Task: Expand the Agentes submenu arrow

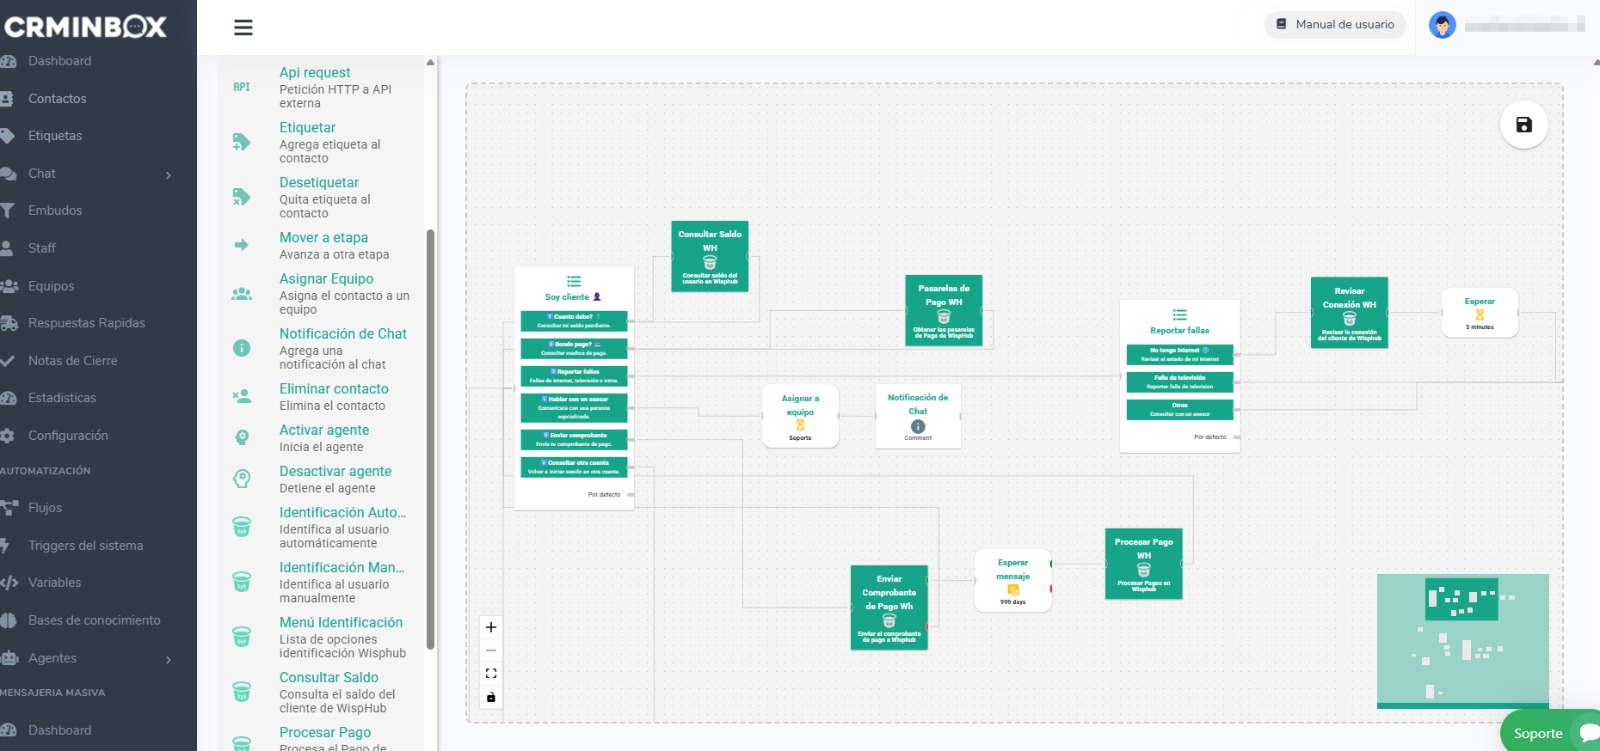Action: pyautogui.click(x=168, y=659)
